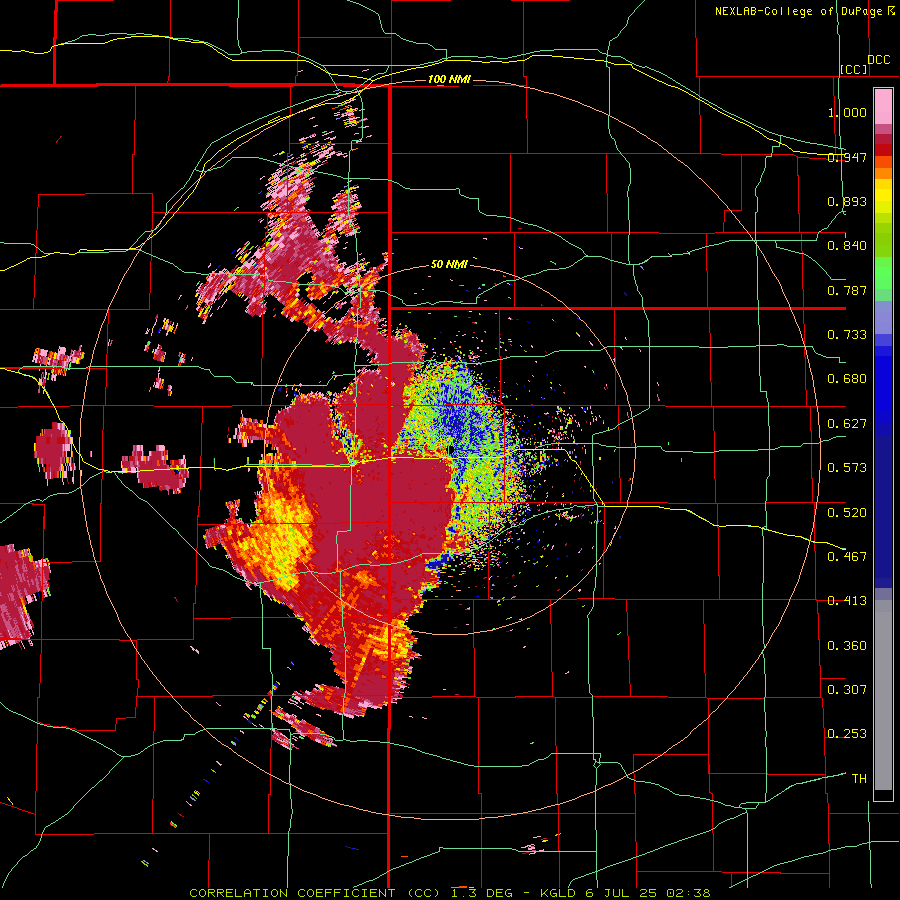Viewport: 900px width, 900px height.
Task: Select the 0.893 scale value
Action: point(847,201)
